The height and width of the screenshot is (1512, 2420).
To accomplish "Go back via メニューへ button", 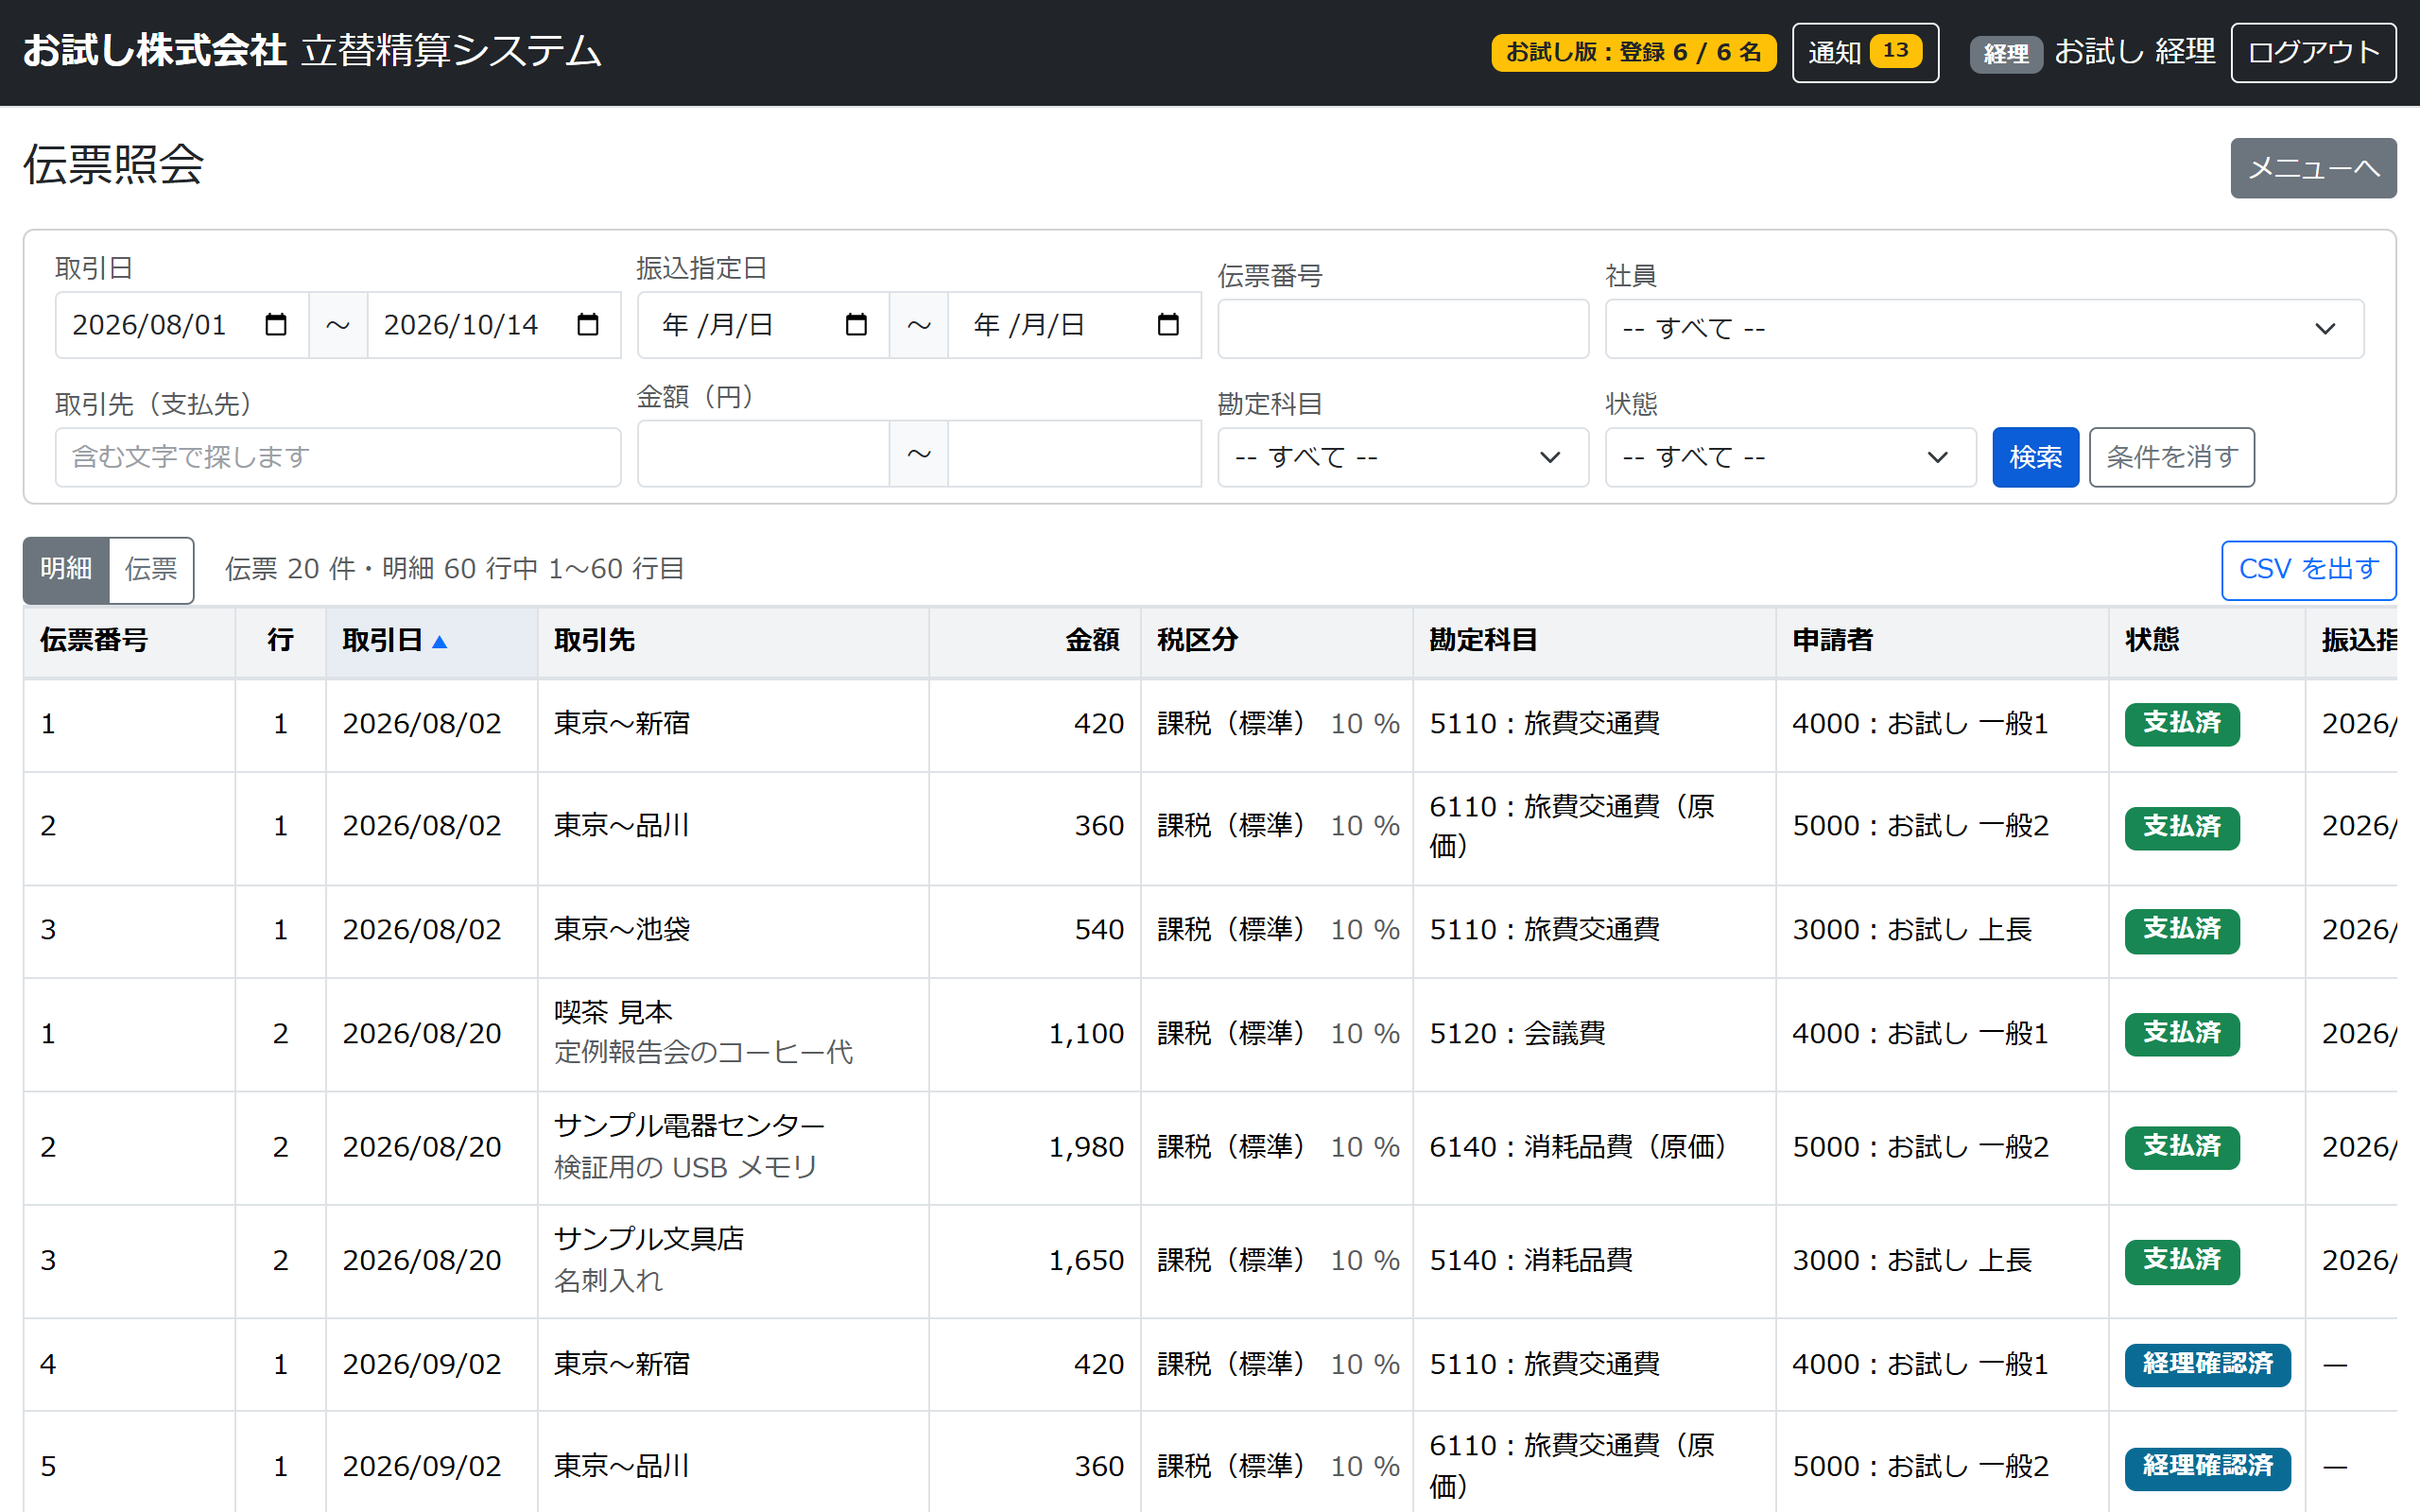I will [2312, 168].
